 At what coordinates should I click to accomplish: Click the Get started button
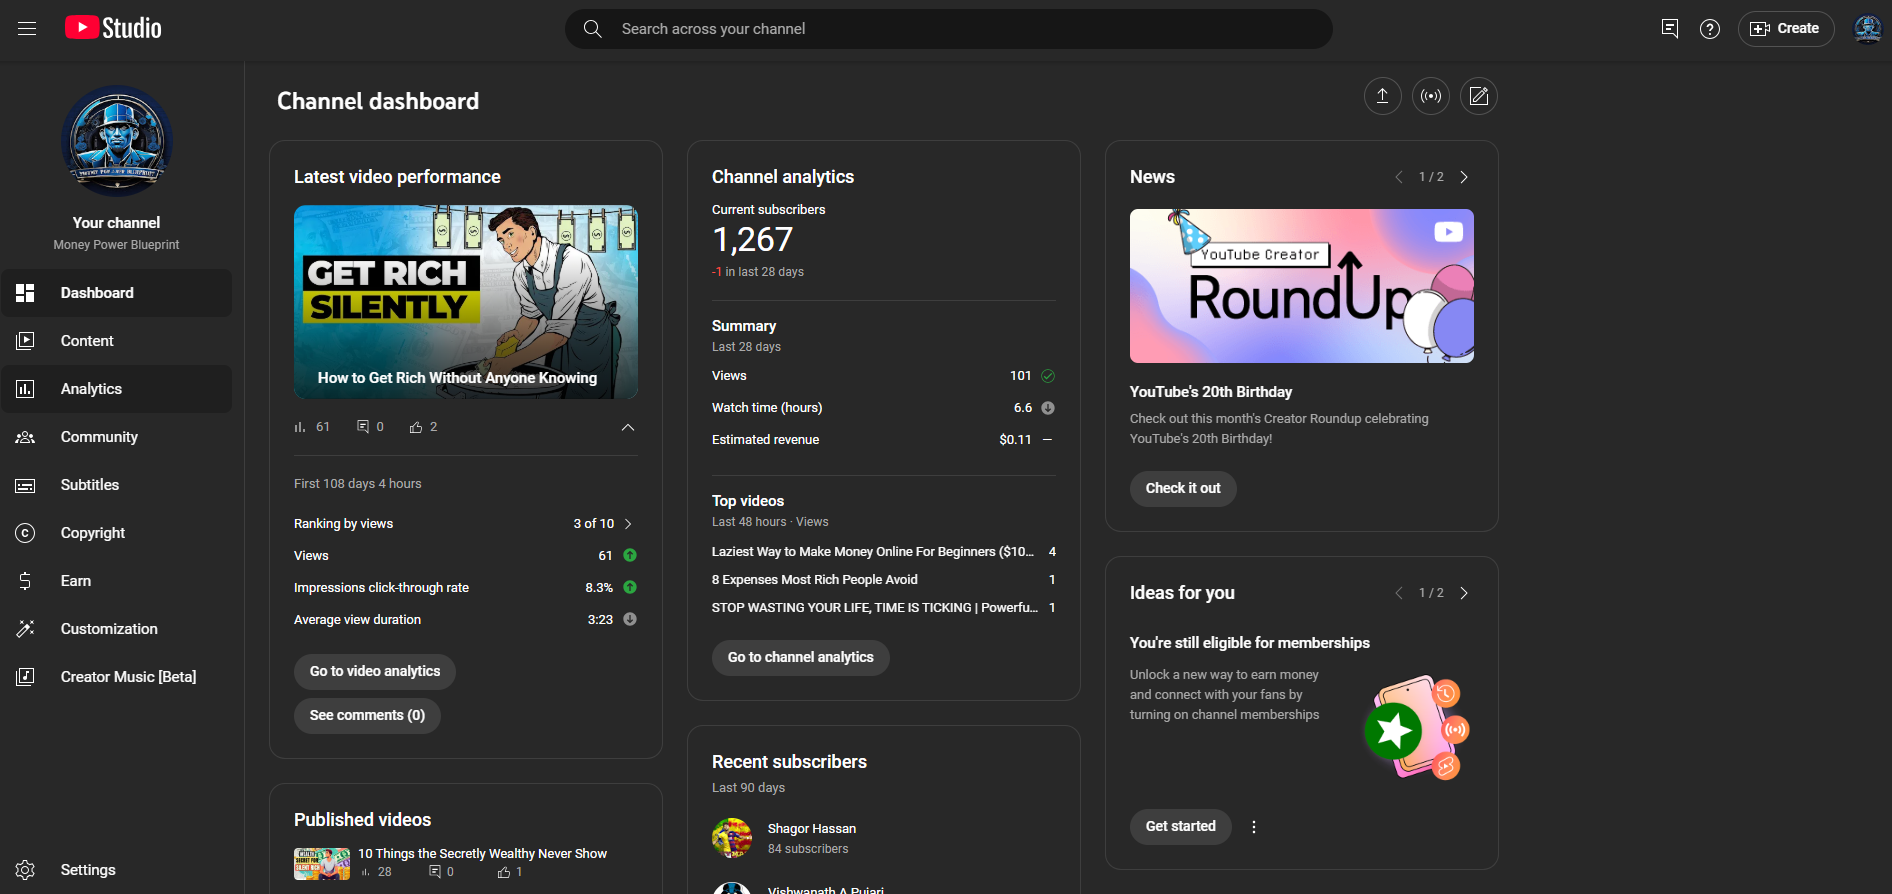point(1181,827)
